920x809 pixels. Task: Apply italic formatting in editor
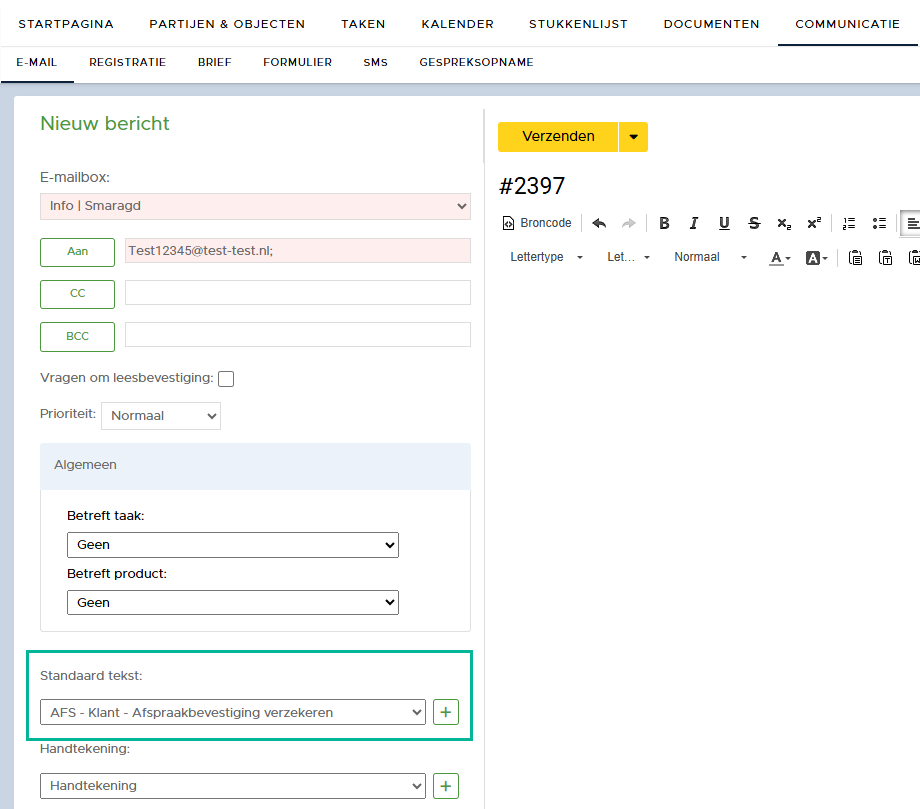(x=694, y=223)
